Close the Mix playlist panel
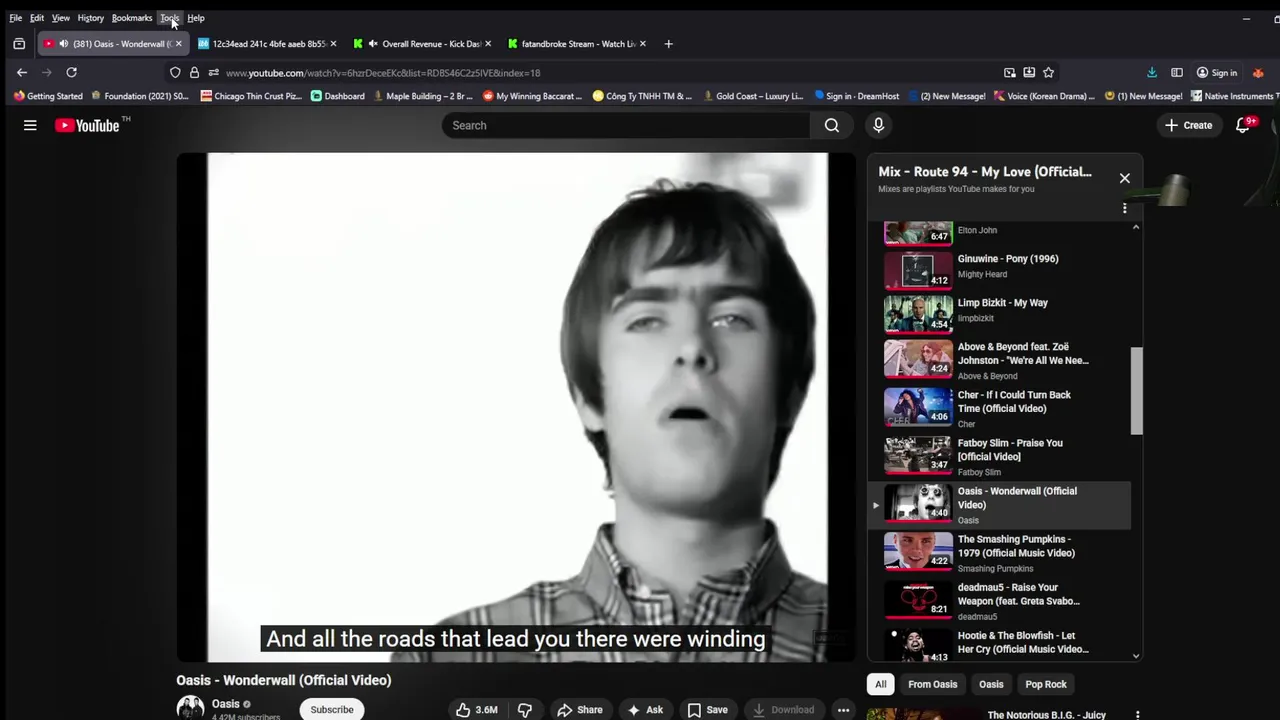This screenshot has width=1280, height=720. click(1125, 178)
